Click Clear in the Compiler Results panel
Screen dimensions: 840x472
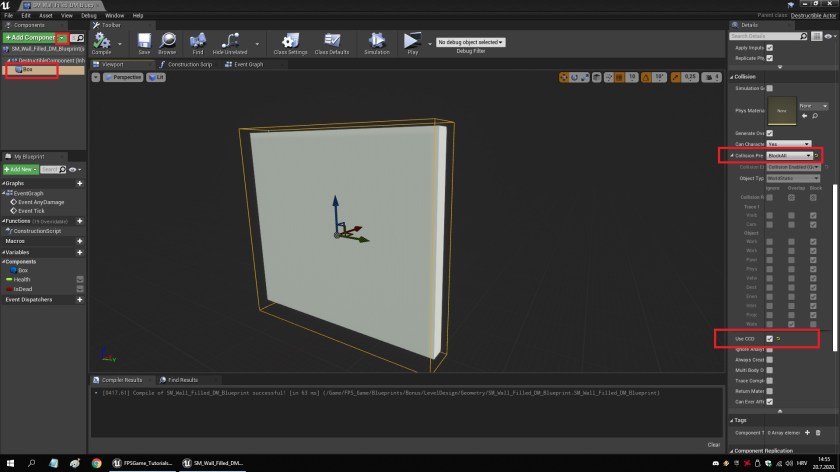713,444
